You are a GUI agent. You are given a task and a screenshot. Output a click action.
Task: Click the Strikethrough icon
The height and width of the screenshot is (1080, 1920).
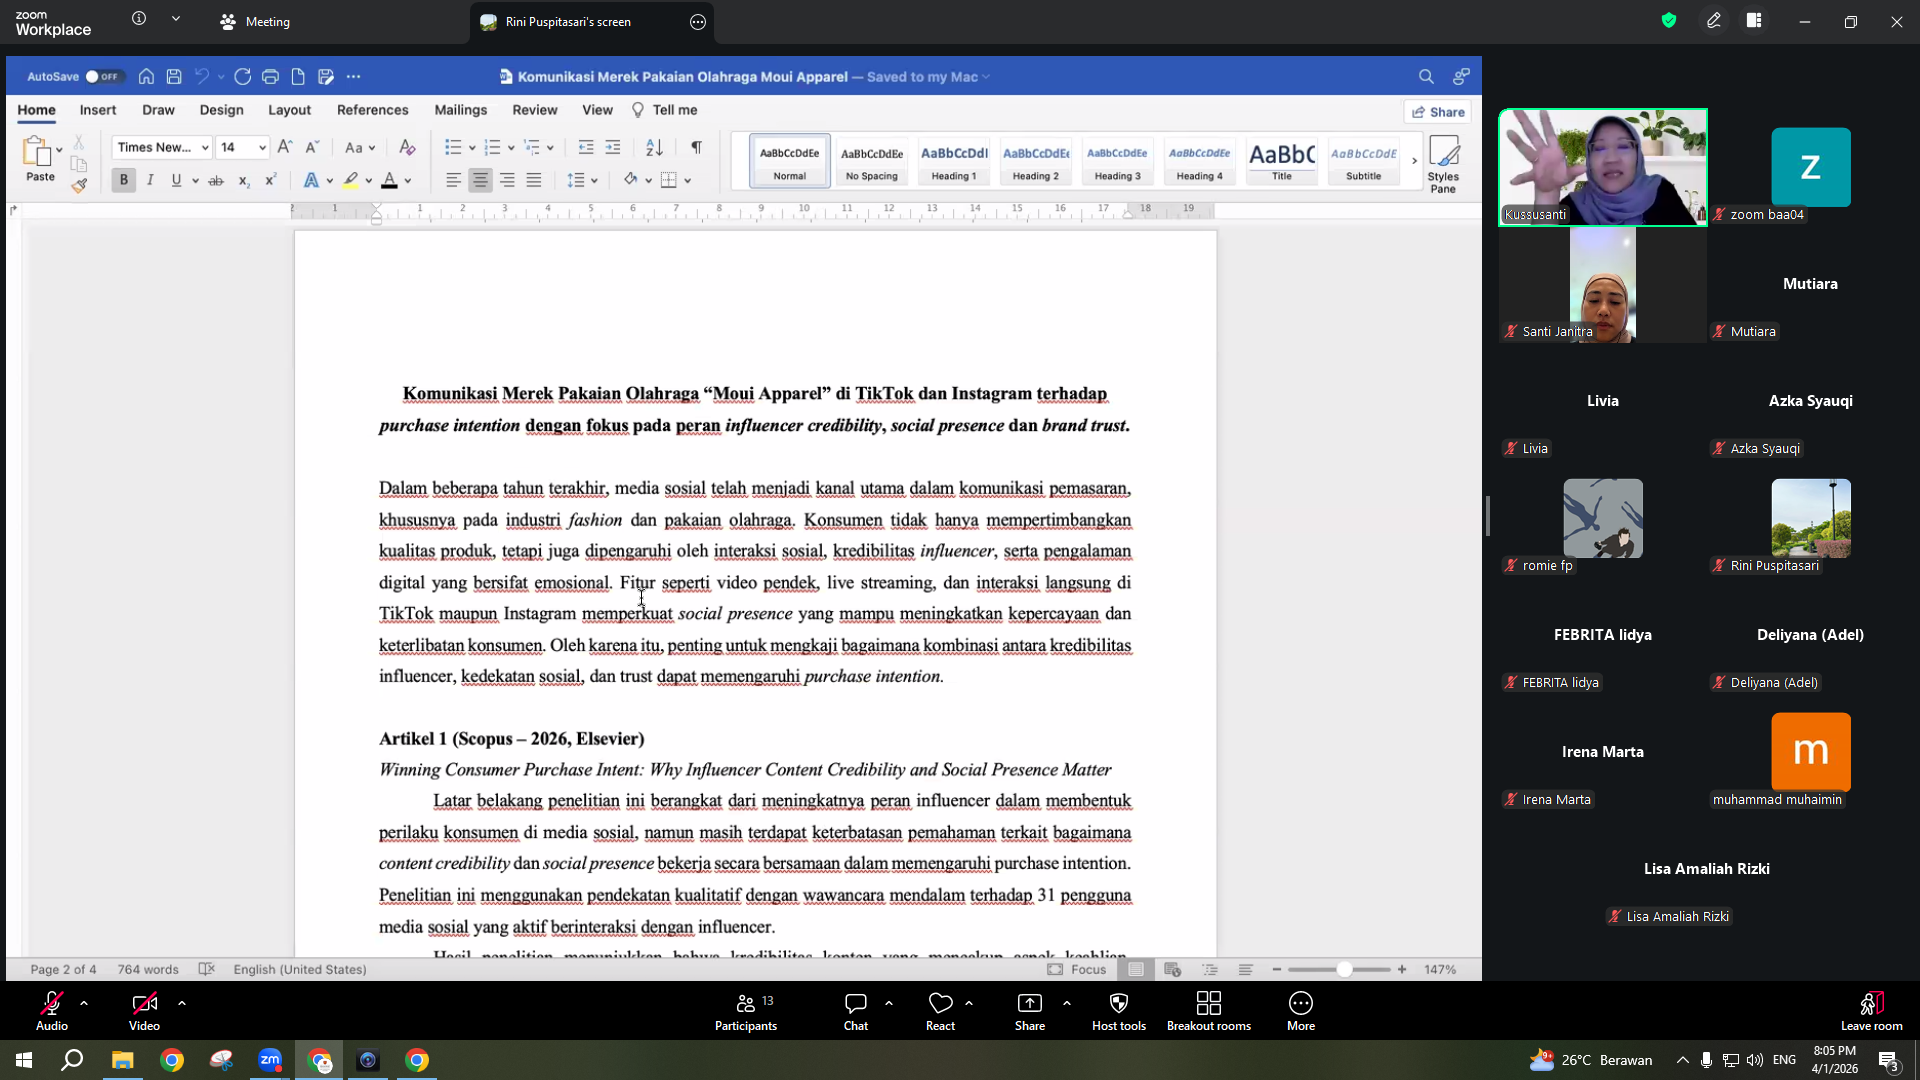tap(216, 180)
